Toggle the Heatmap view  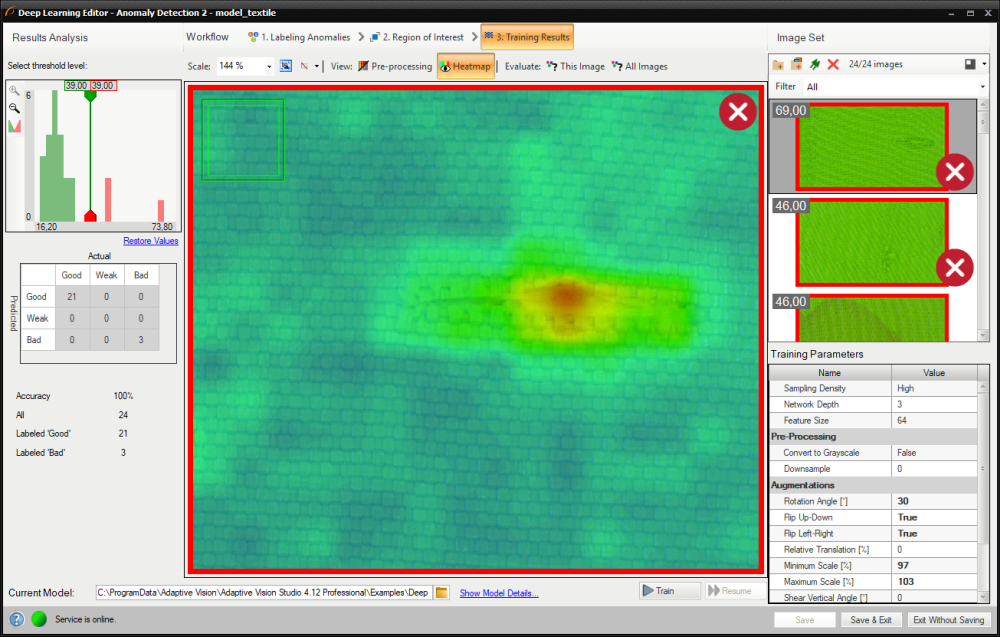(x=466, y=66)
